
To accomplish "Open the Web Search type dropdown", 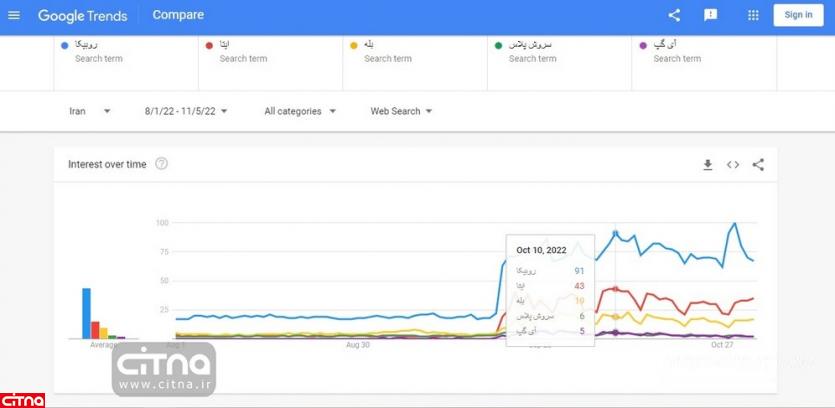I will (x=401, y=111).
